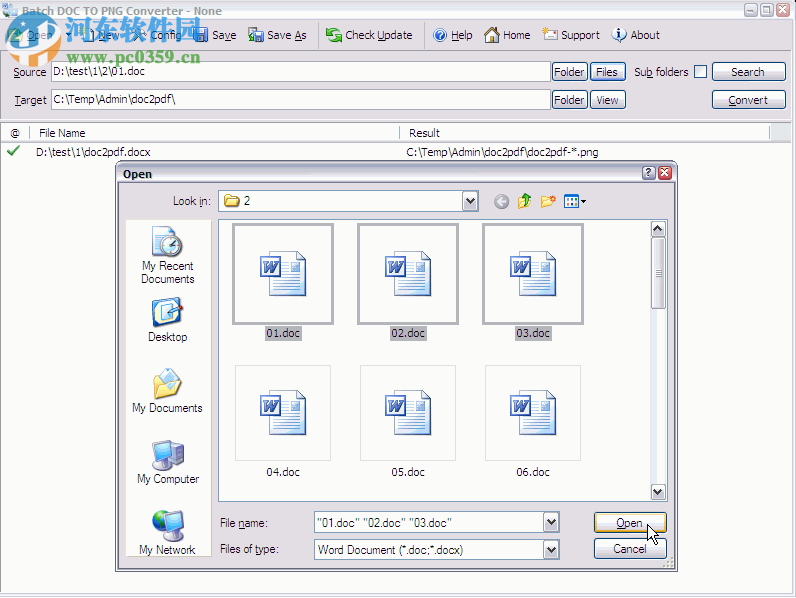Screen dimensions: 796x598
Task: Select the 01.doc file thumbnail
Action: click(283, 274)
